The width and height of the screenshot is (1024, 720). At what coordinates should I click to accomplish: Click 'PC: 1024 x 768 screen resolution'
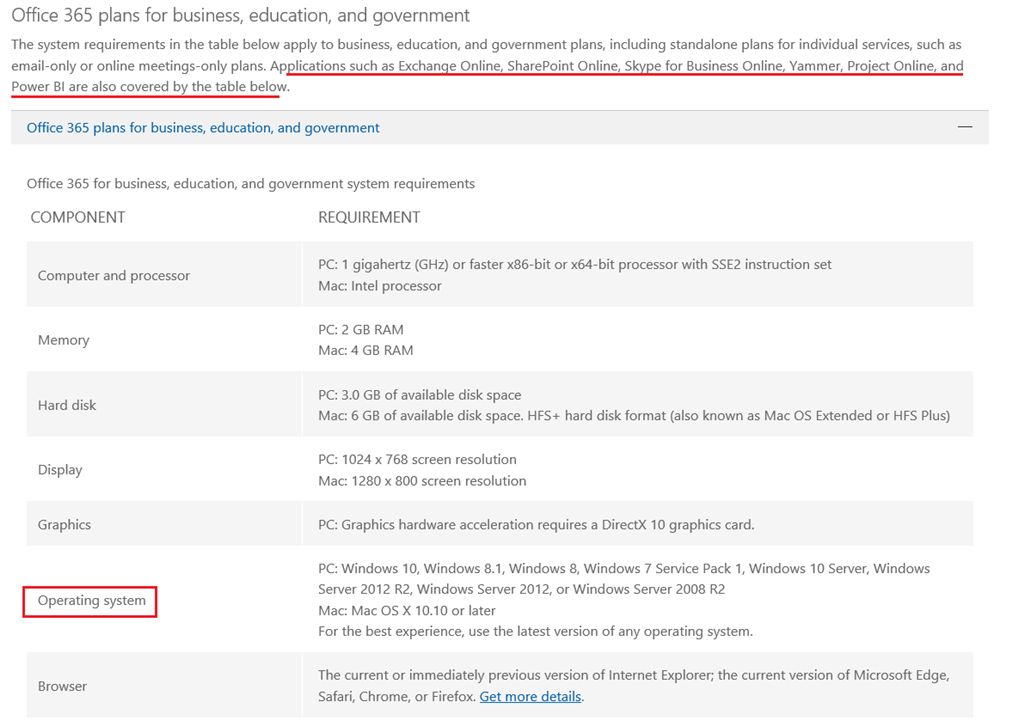[417, 459]
